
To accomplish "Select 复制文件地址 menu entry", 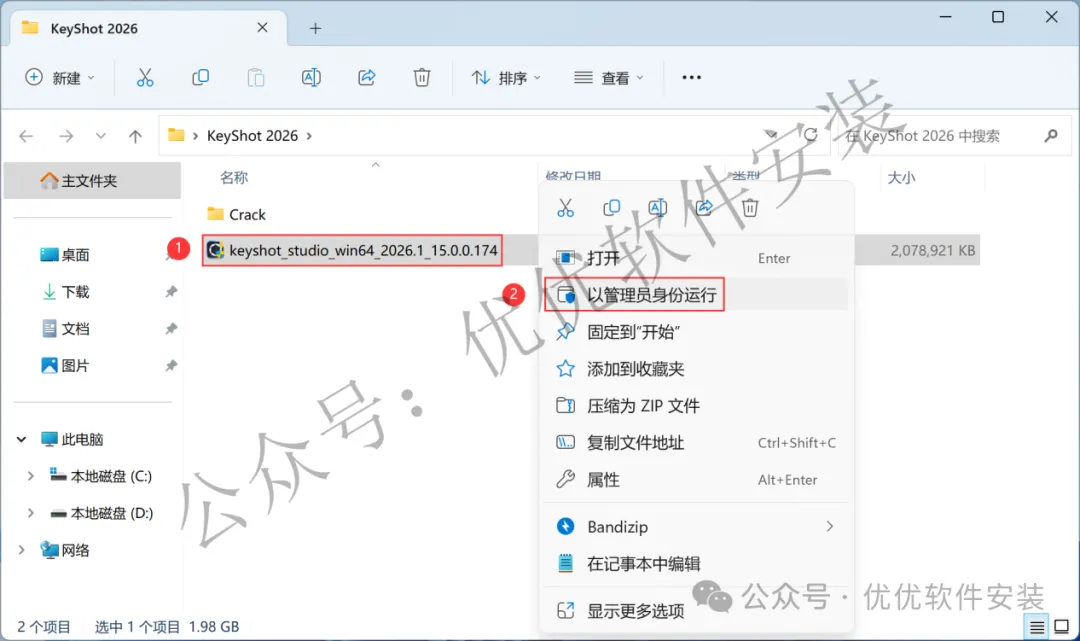I will [696, 443].
